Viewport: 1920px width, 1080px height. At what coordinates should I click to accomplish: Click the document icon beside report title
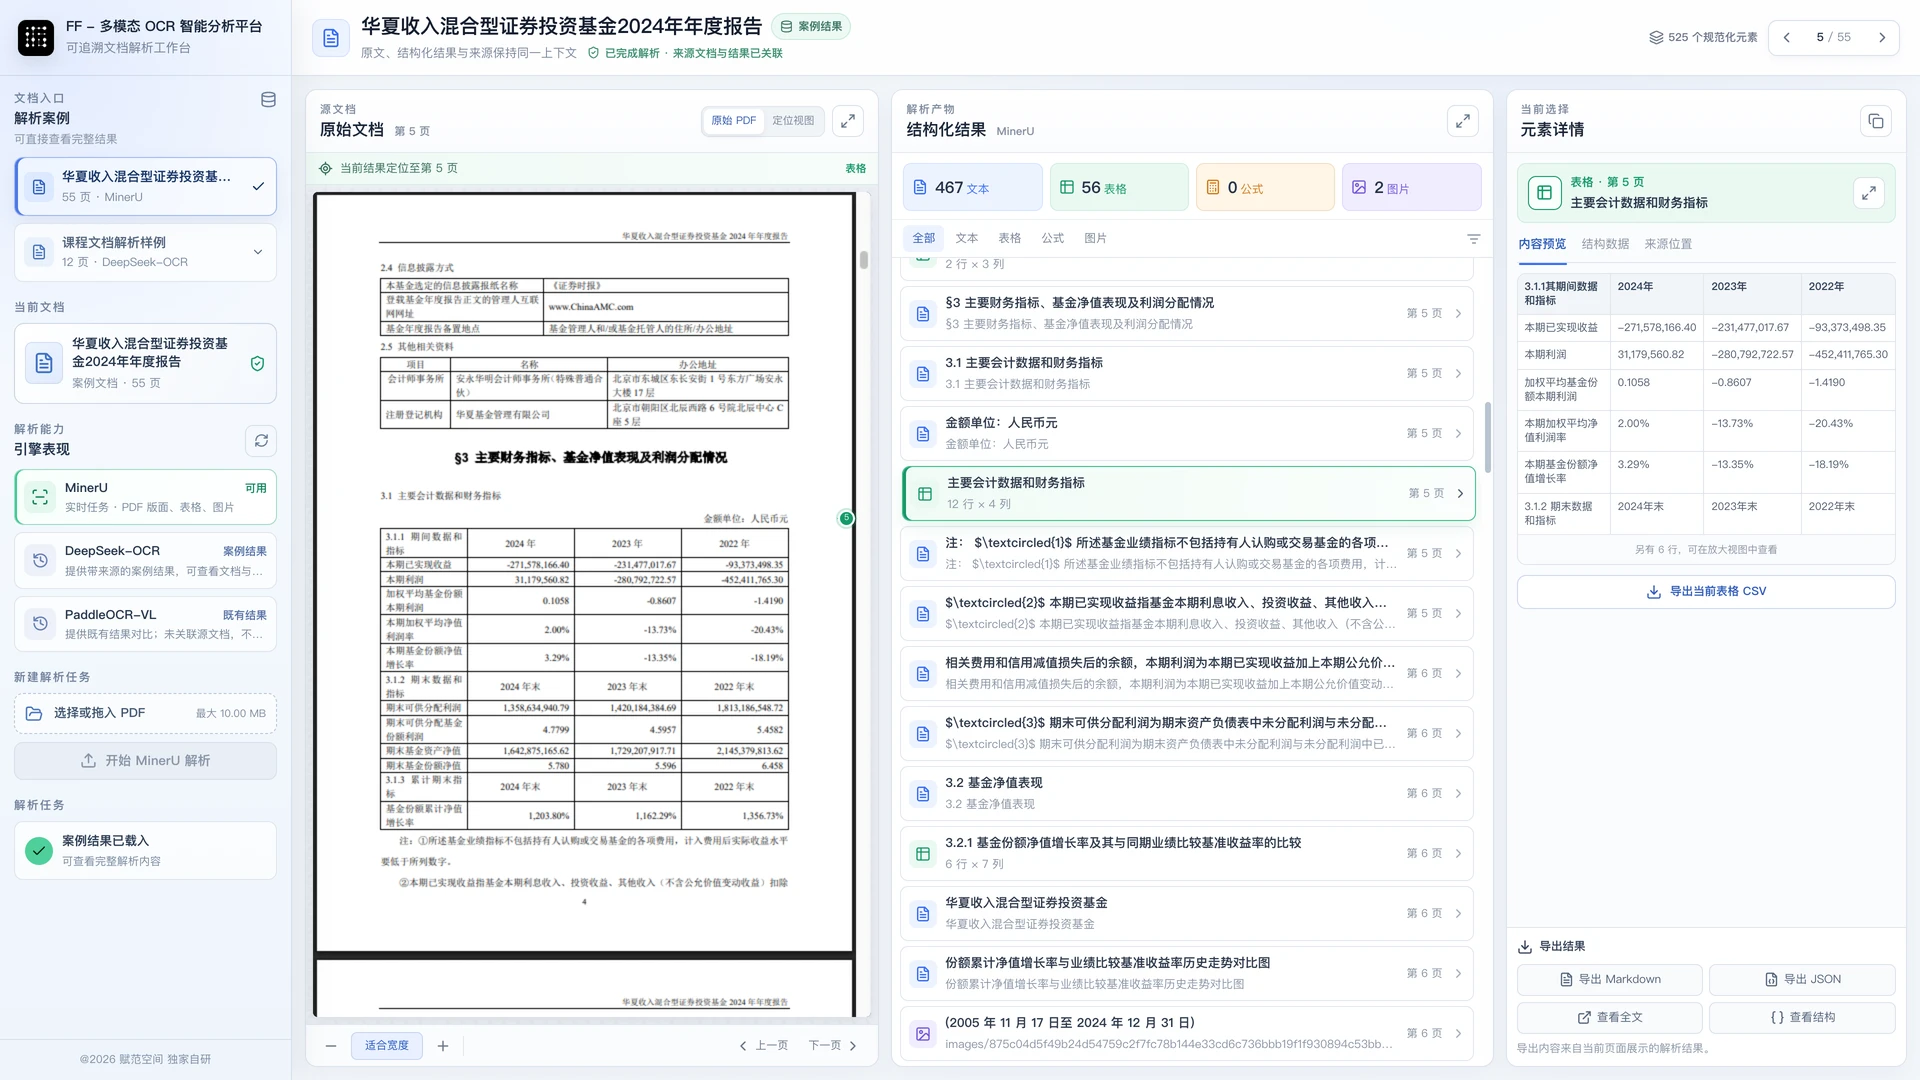331,38
